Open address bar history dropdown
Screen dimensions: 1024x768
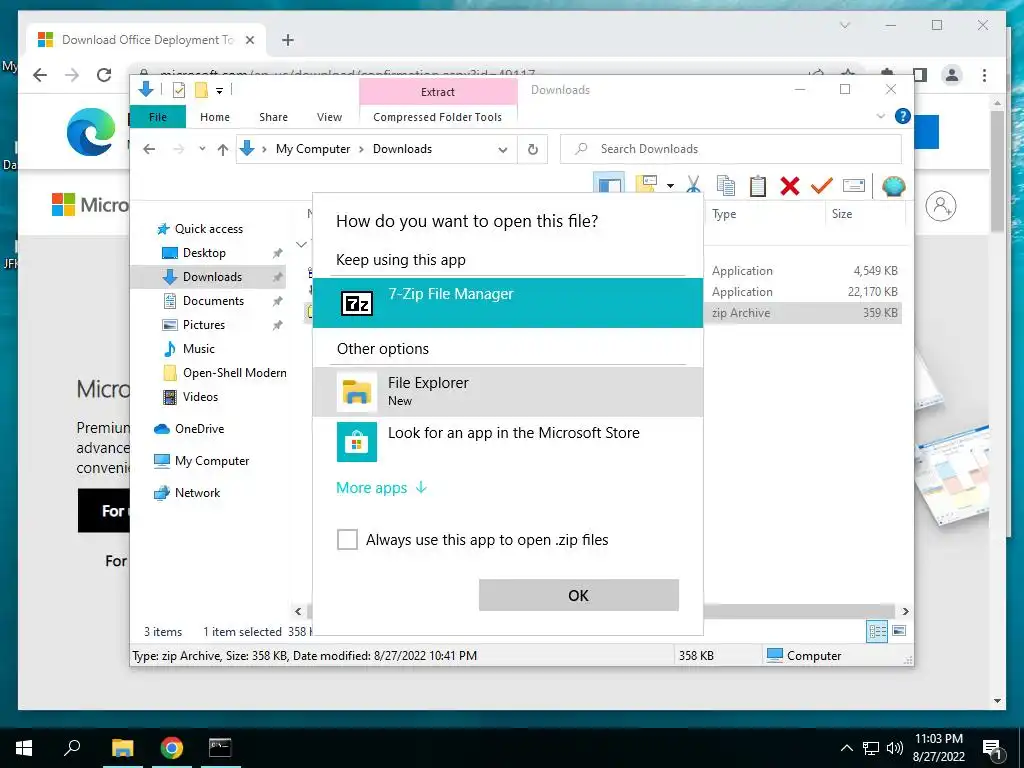[503, 150]
